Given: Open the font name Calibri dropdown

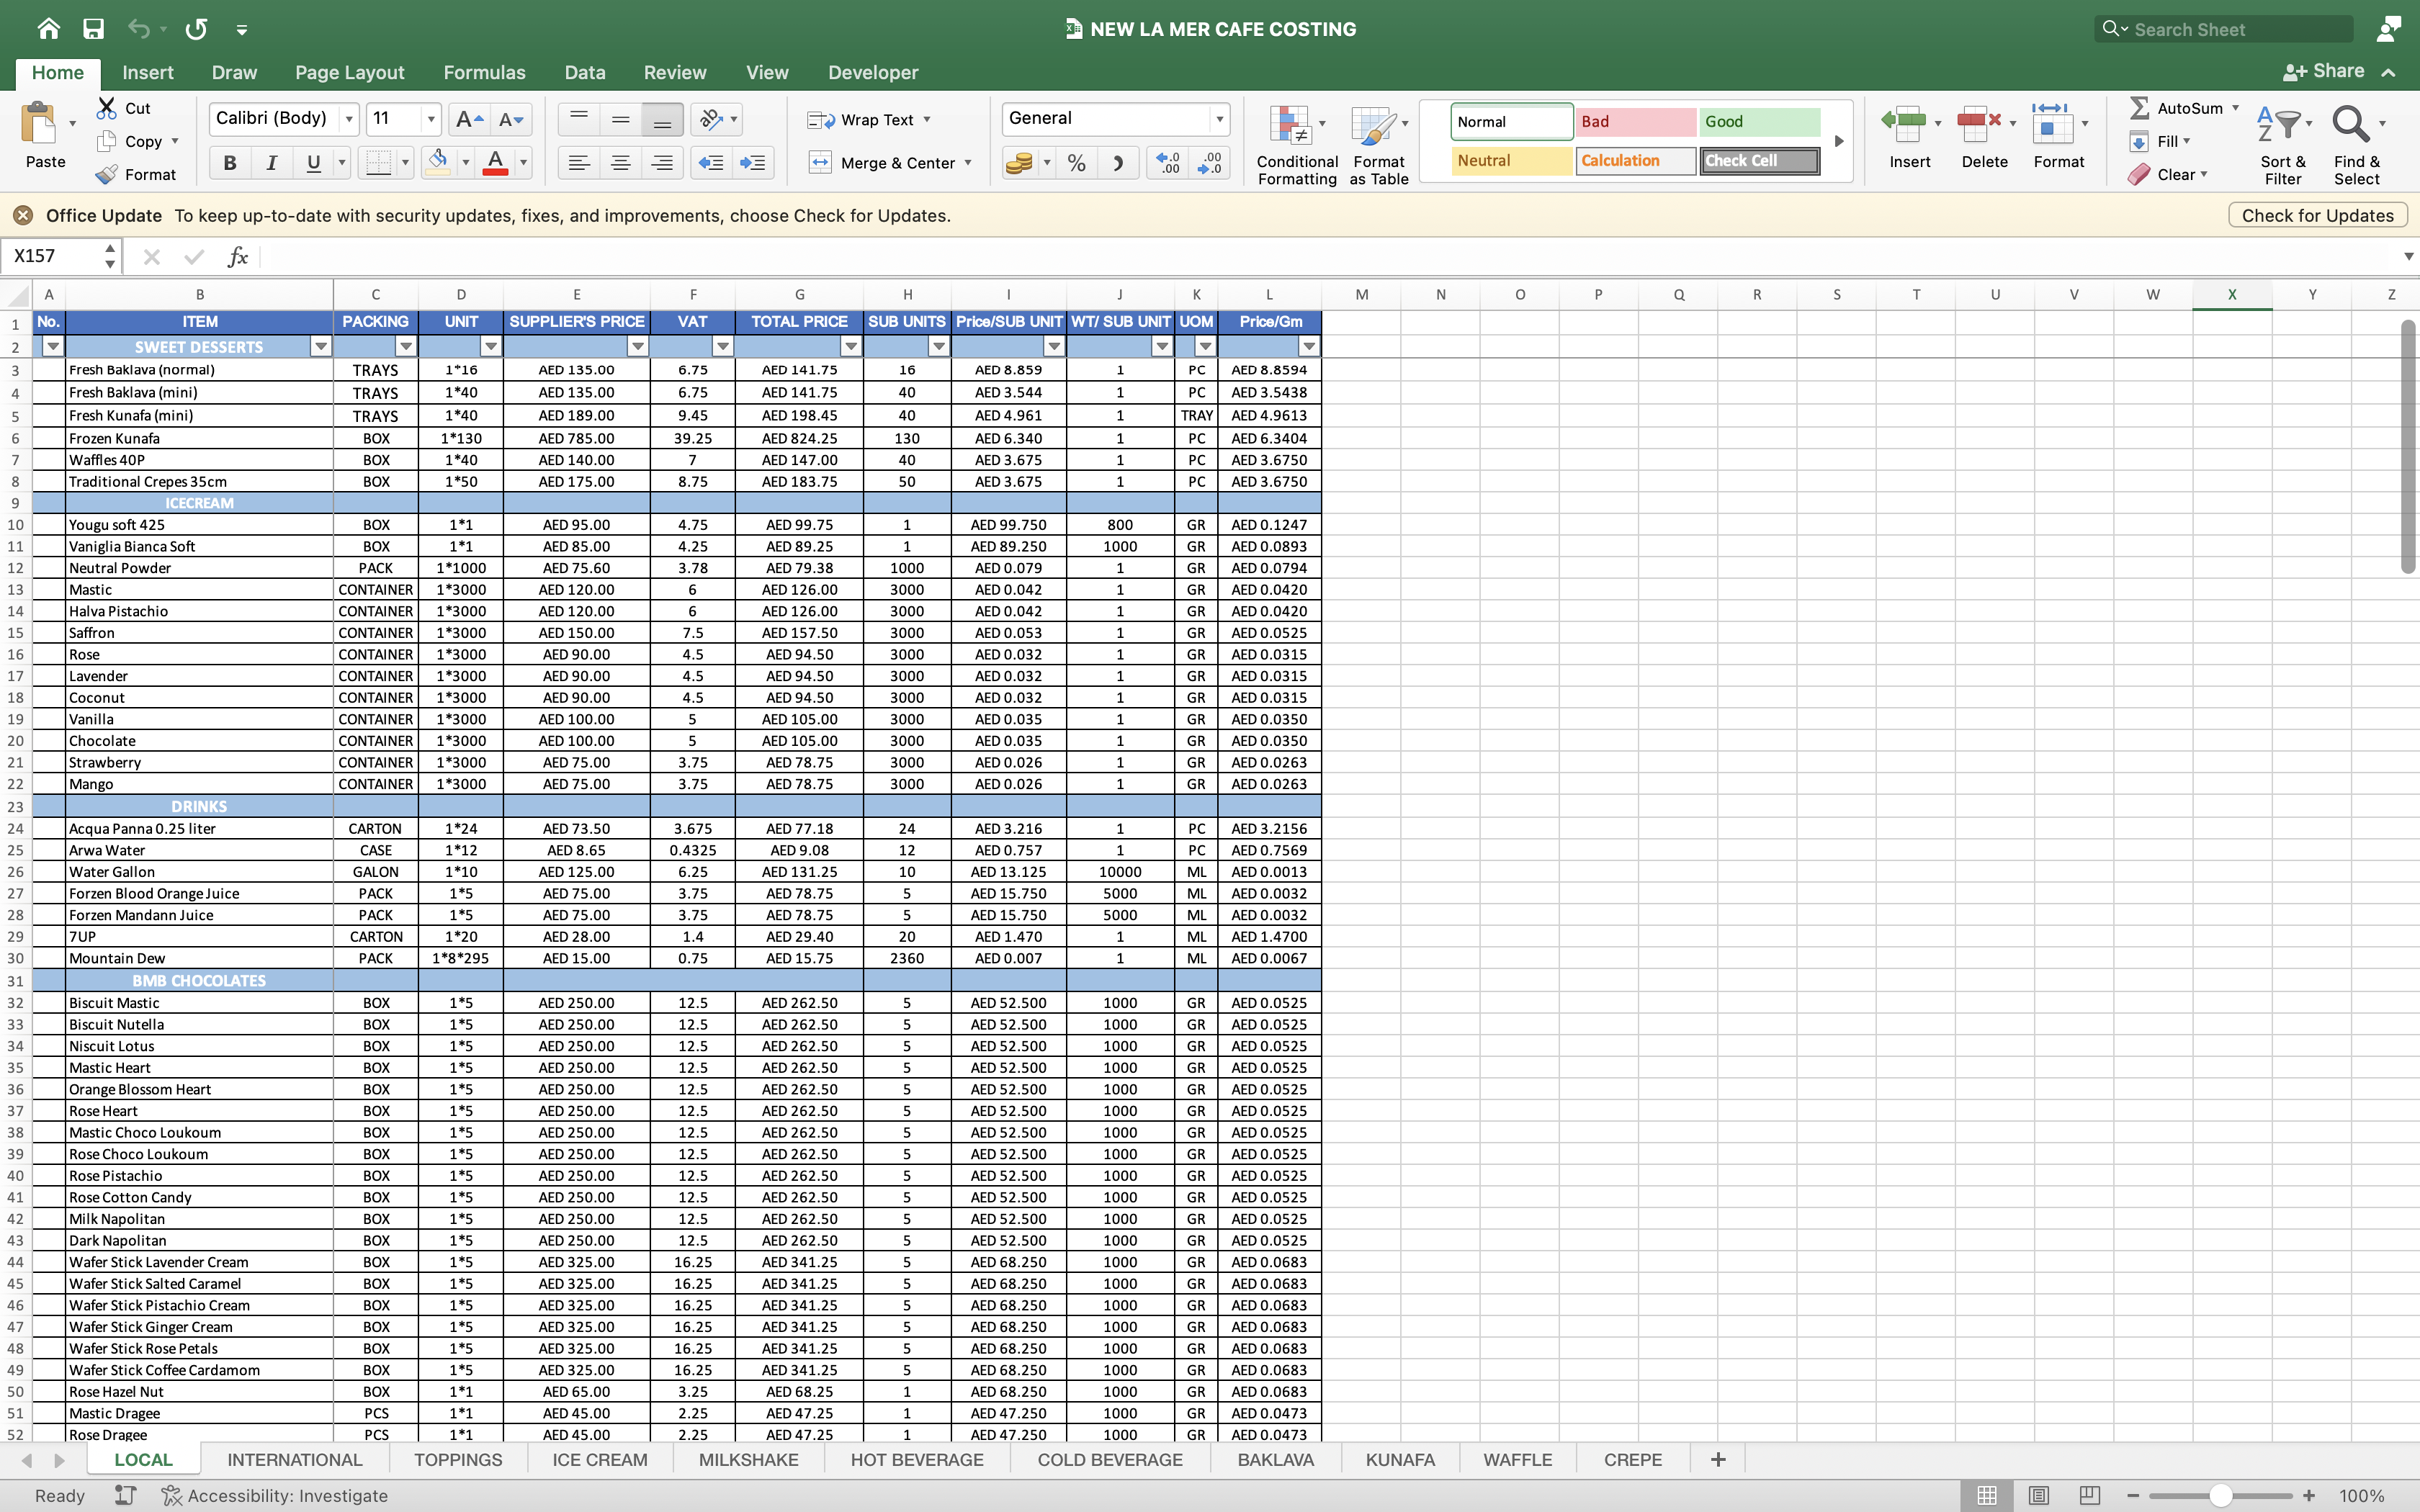Looking at the screenshot, I should coord(349,119).
